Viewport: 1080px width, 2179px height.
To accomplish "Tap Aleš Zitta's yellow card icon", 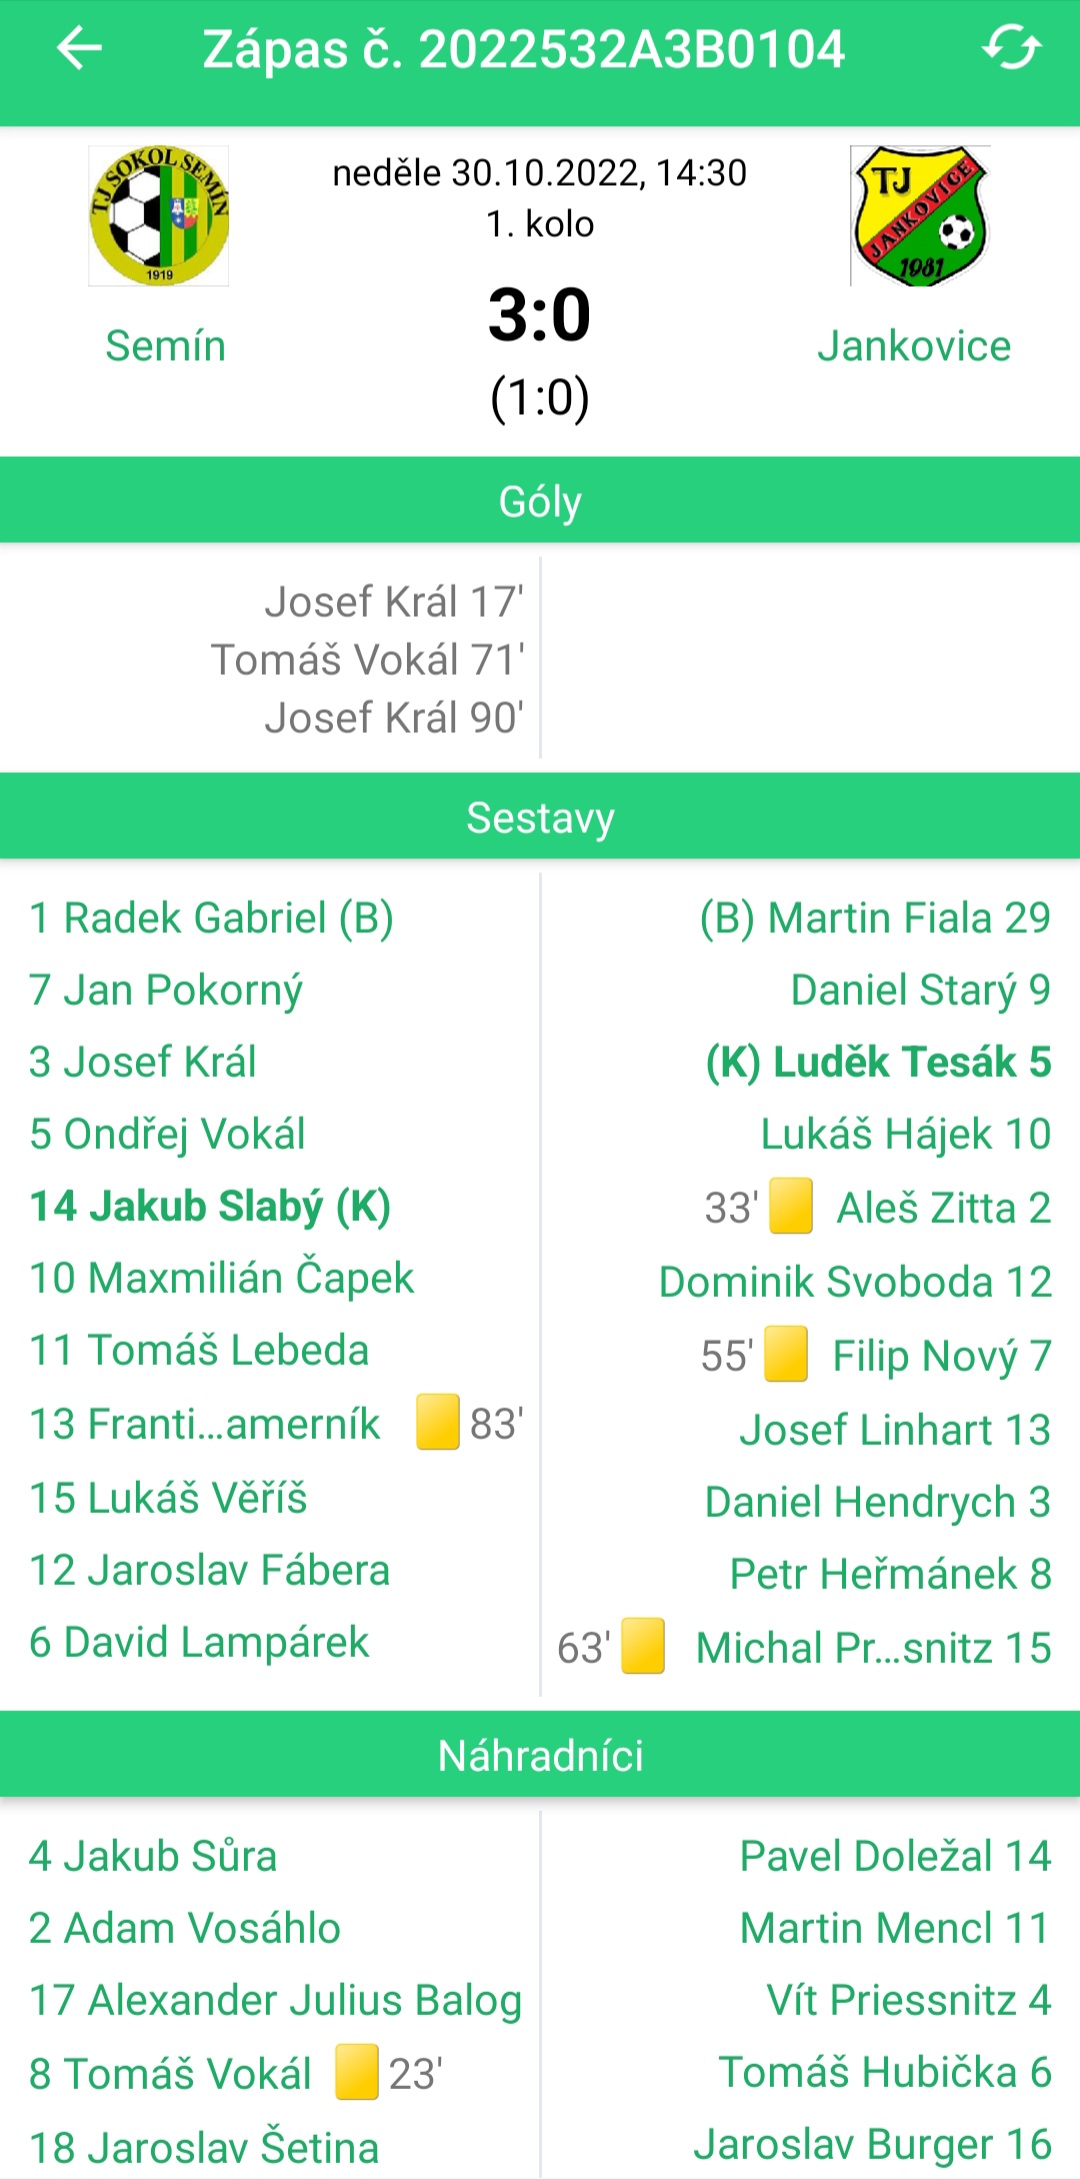I will click(790, 1206).
